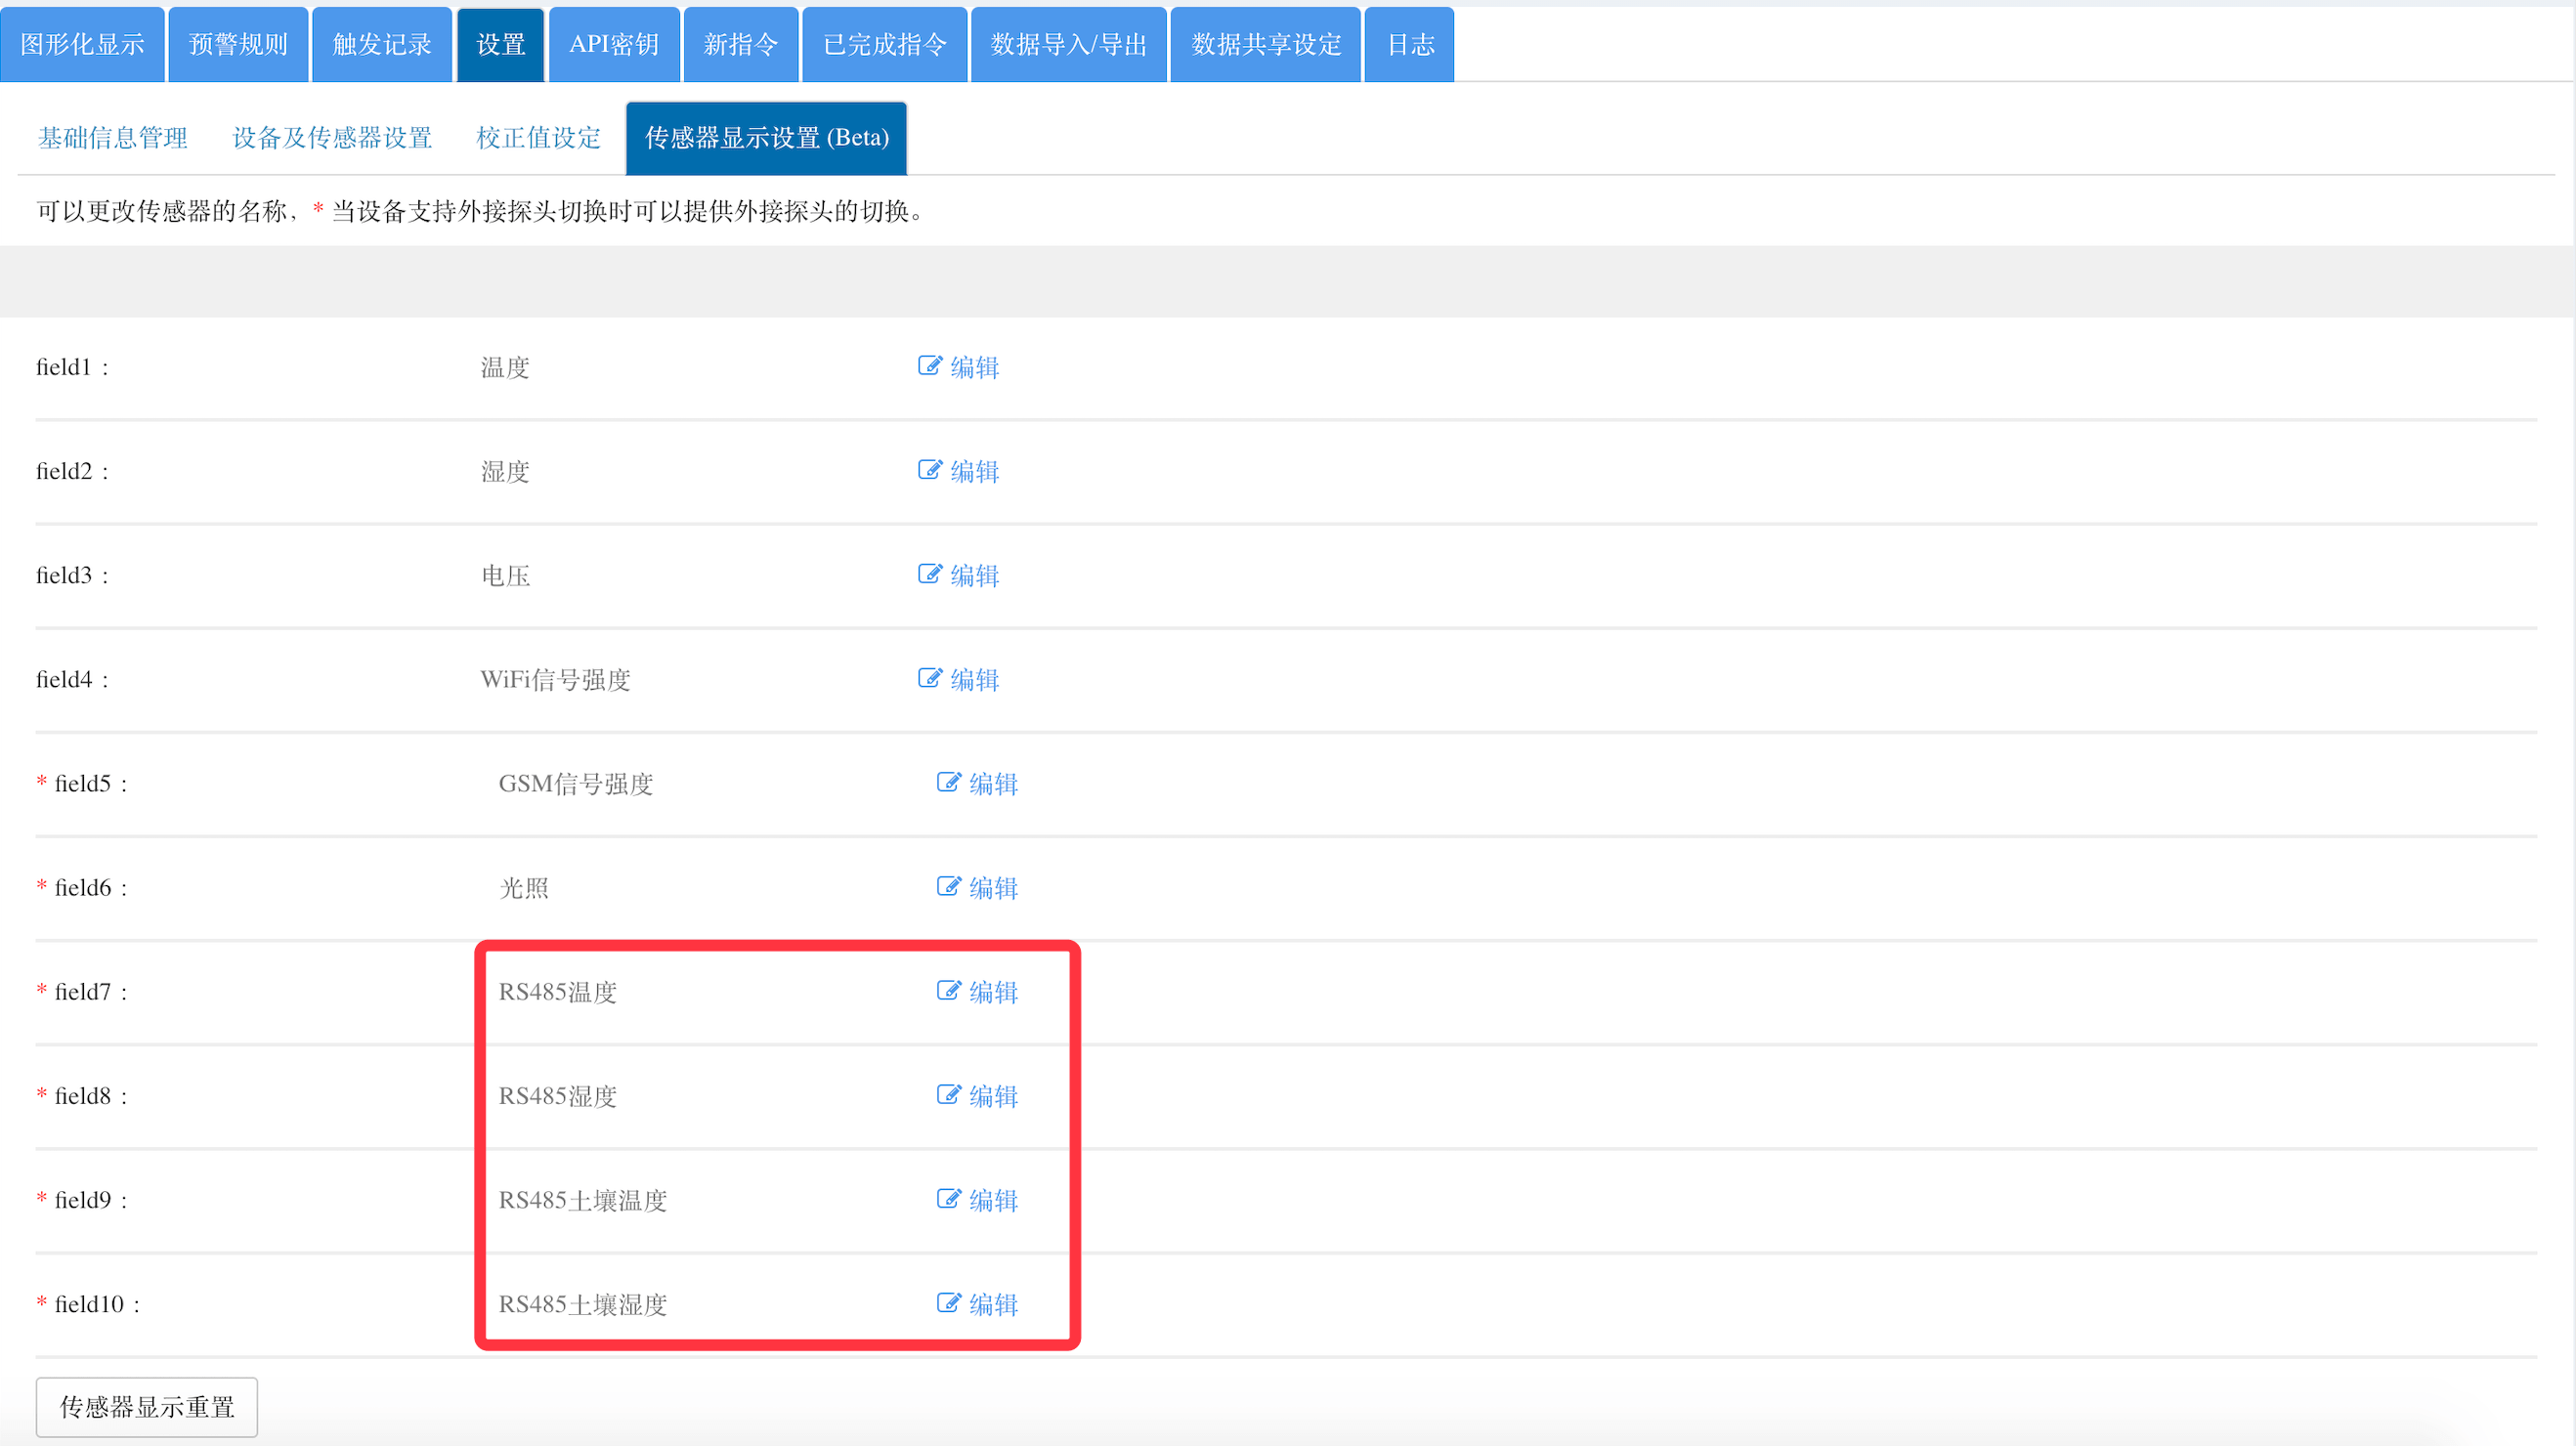Click the 光照 sensor name
Viewport: 2576px width, 1446px height.
pos(524,887)
